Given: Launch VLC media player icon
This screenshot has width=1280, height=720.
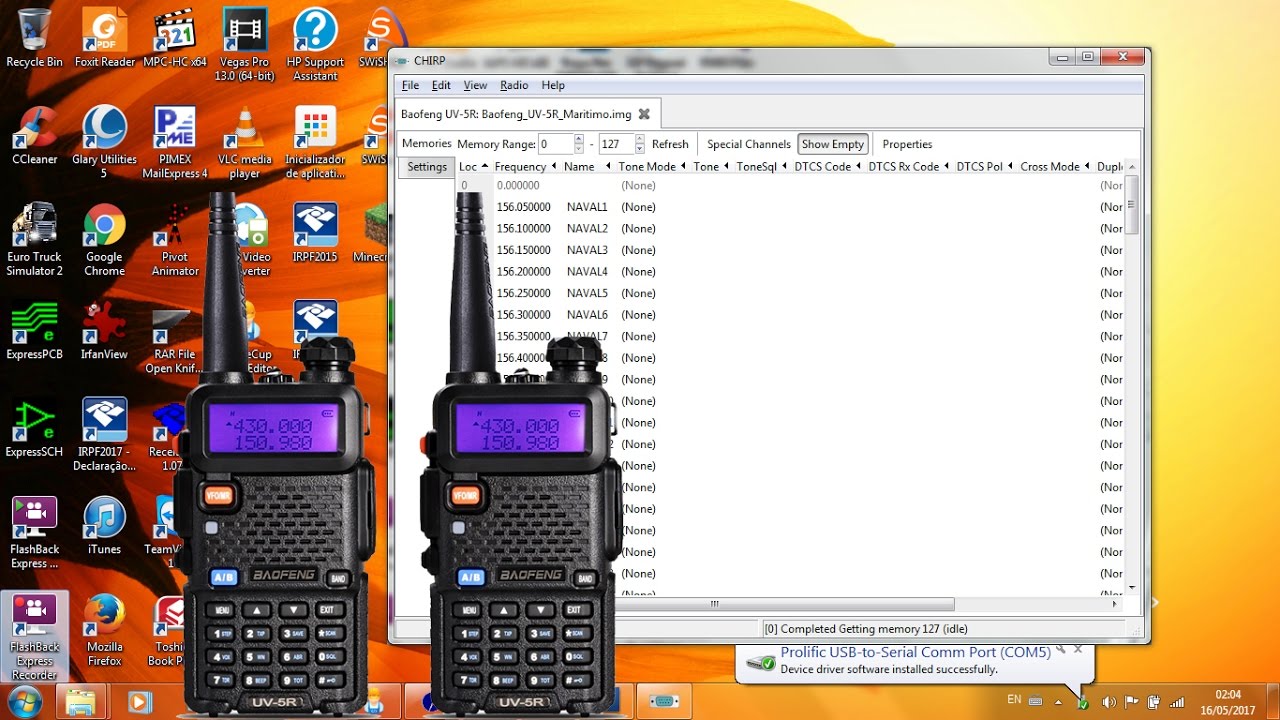Looking at the screenshot, I should point(245,142).
